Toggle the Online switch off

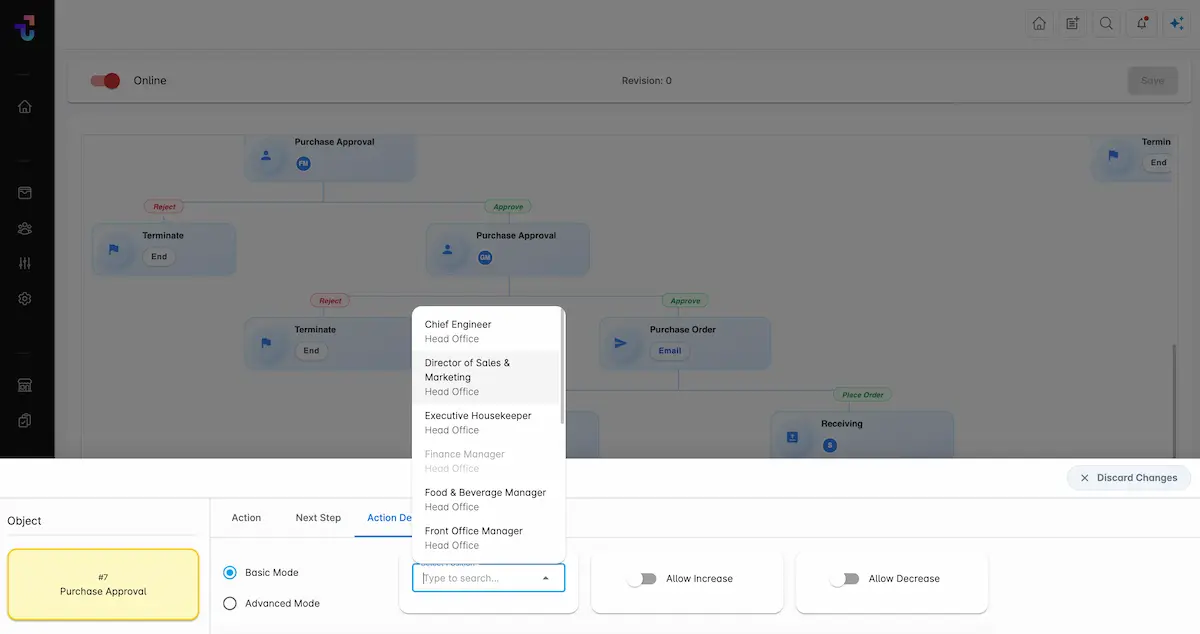point(105,81)
